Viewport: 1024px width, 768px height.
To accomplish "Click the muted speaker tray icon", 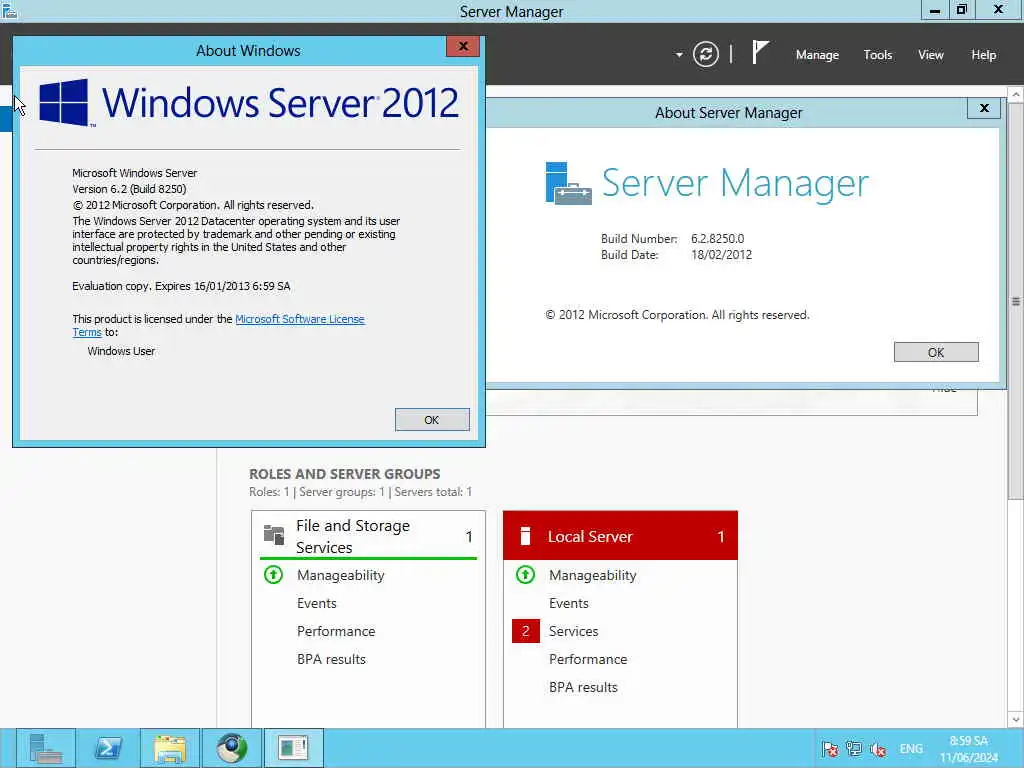I will [x=878, y=749].
